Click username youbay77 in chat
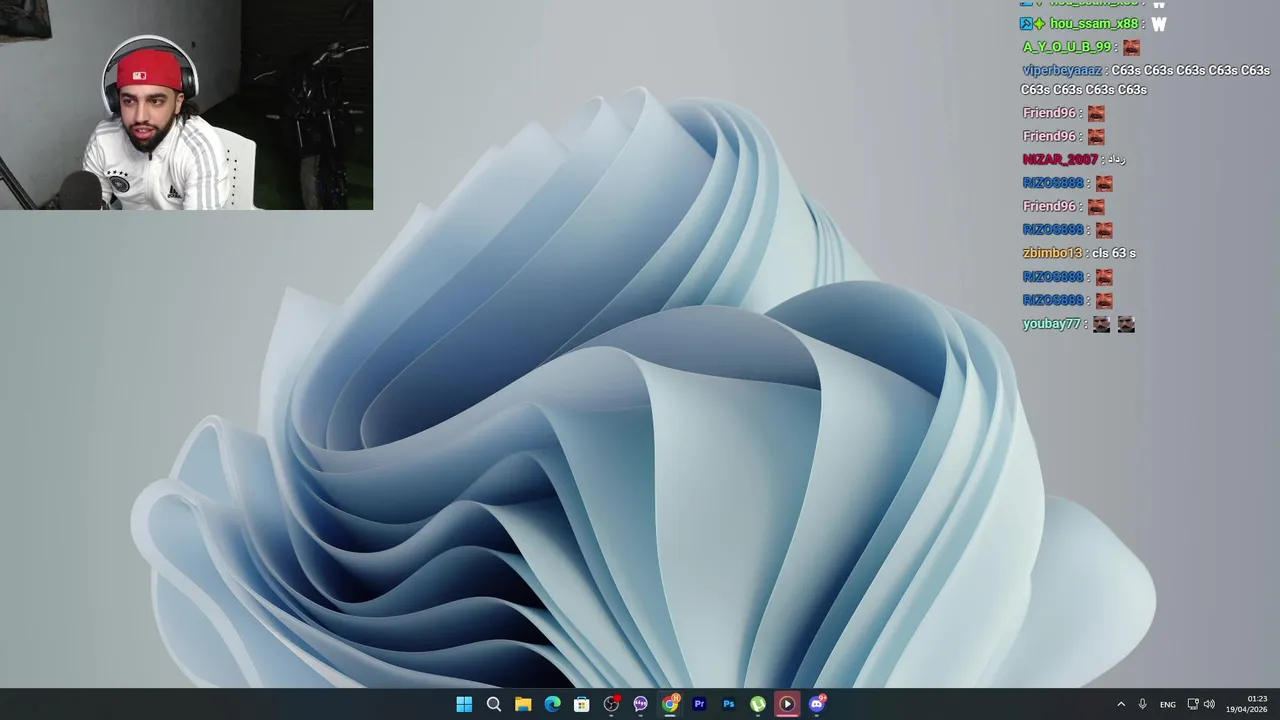 (1051, 324)
